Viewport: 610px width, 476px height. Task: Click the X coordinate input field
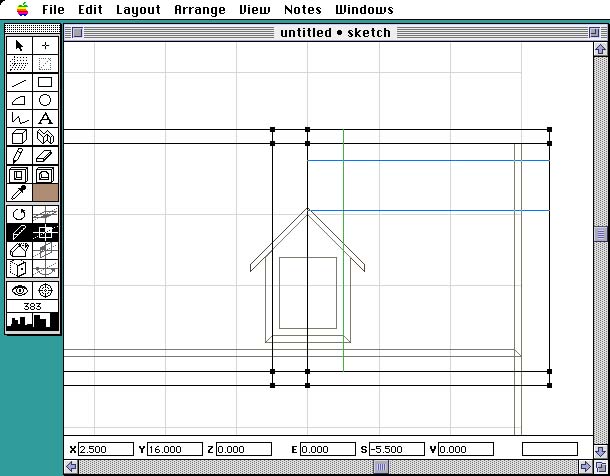coord(105,449)
